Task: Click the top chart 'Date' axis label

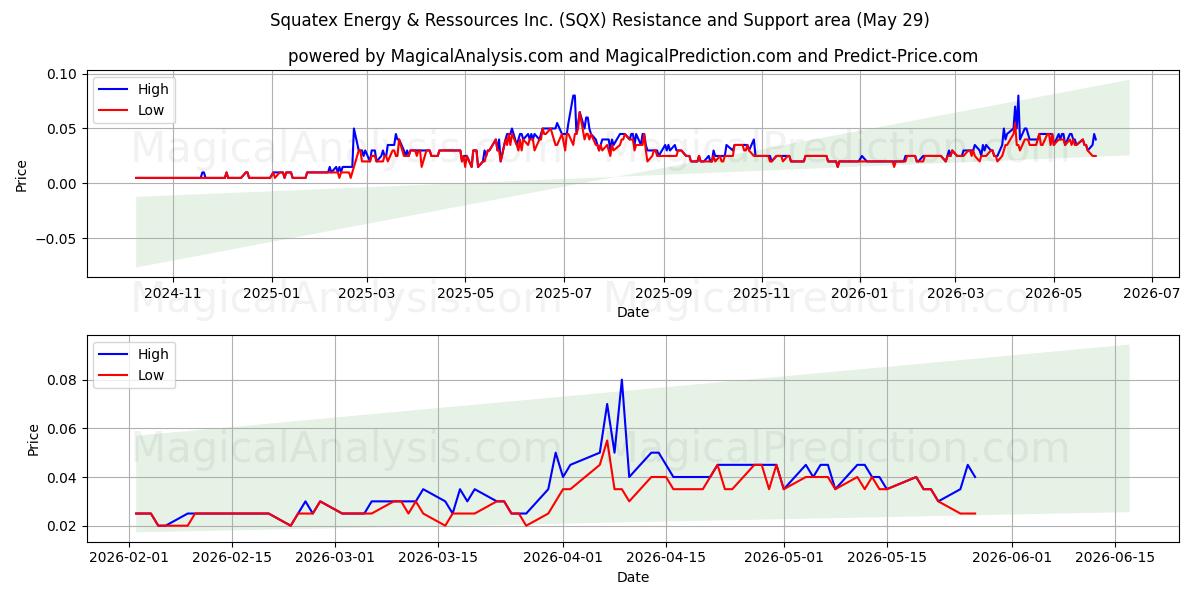Action: tap(633, 312)
